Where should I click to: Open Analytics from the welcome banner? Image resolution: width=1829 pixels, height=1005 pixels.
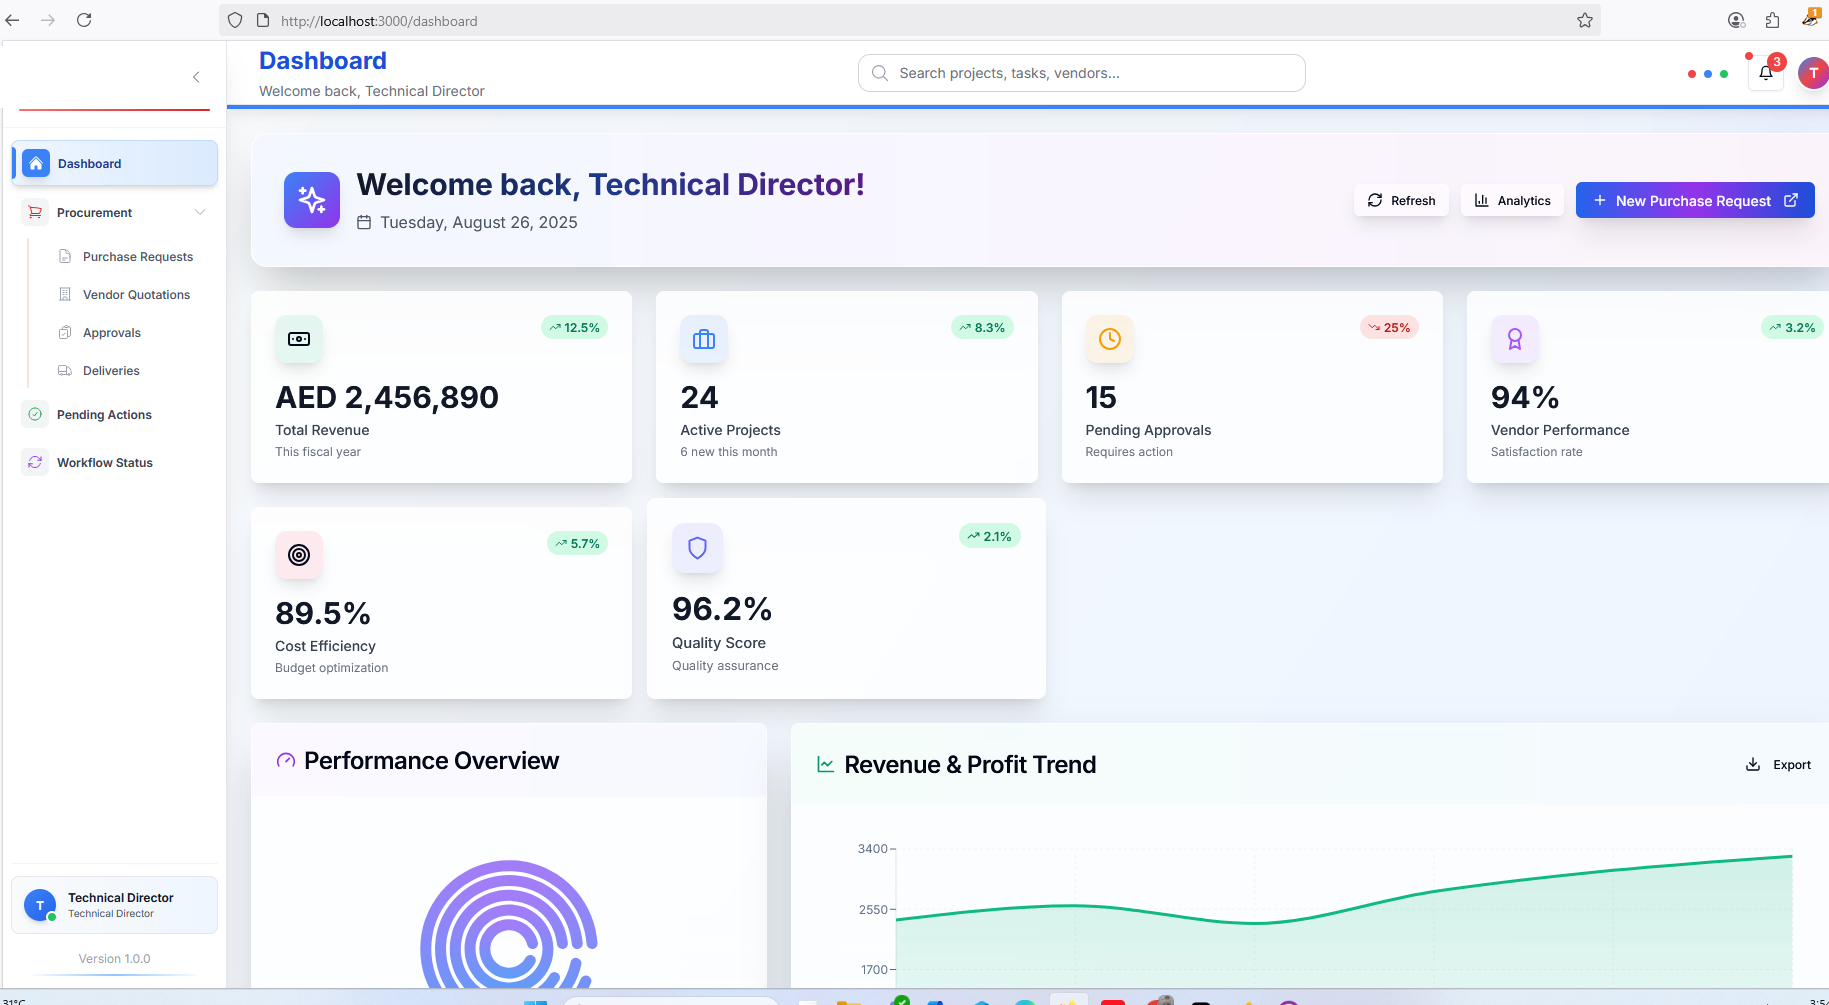pos(1512,200)
